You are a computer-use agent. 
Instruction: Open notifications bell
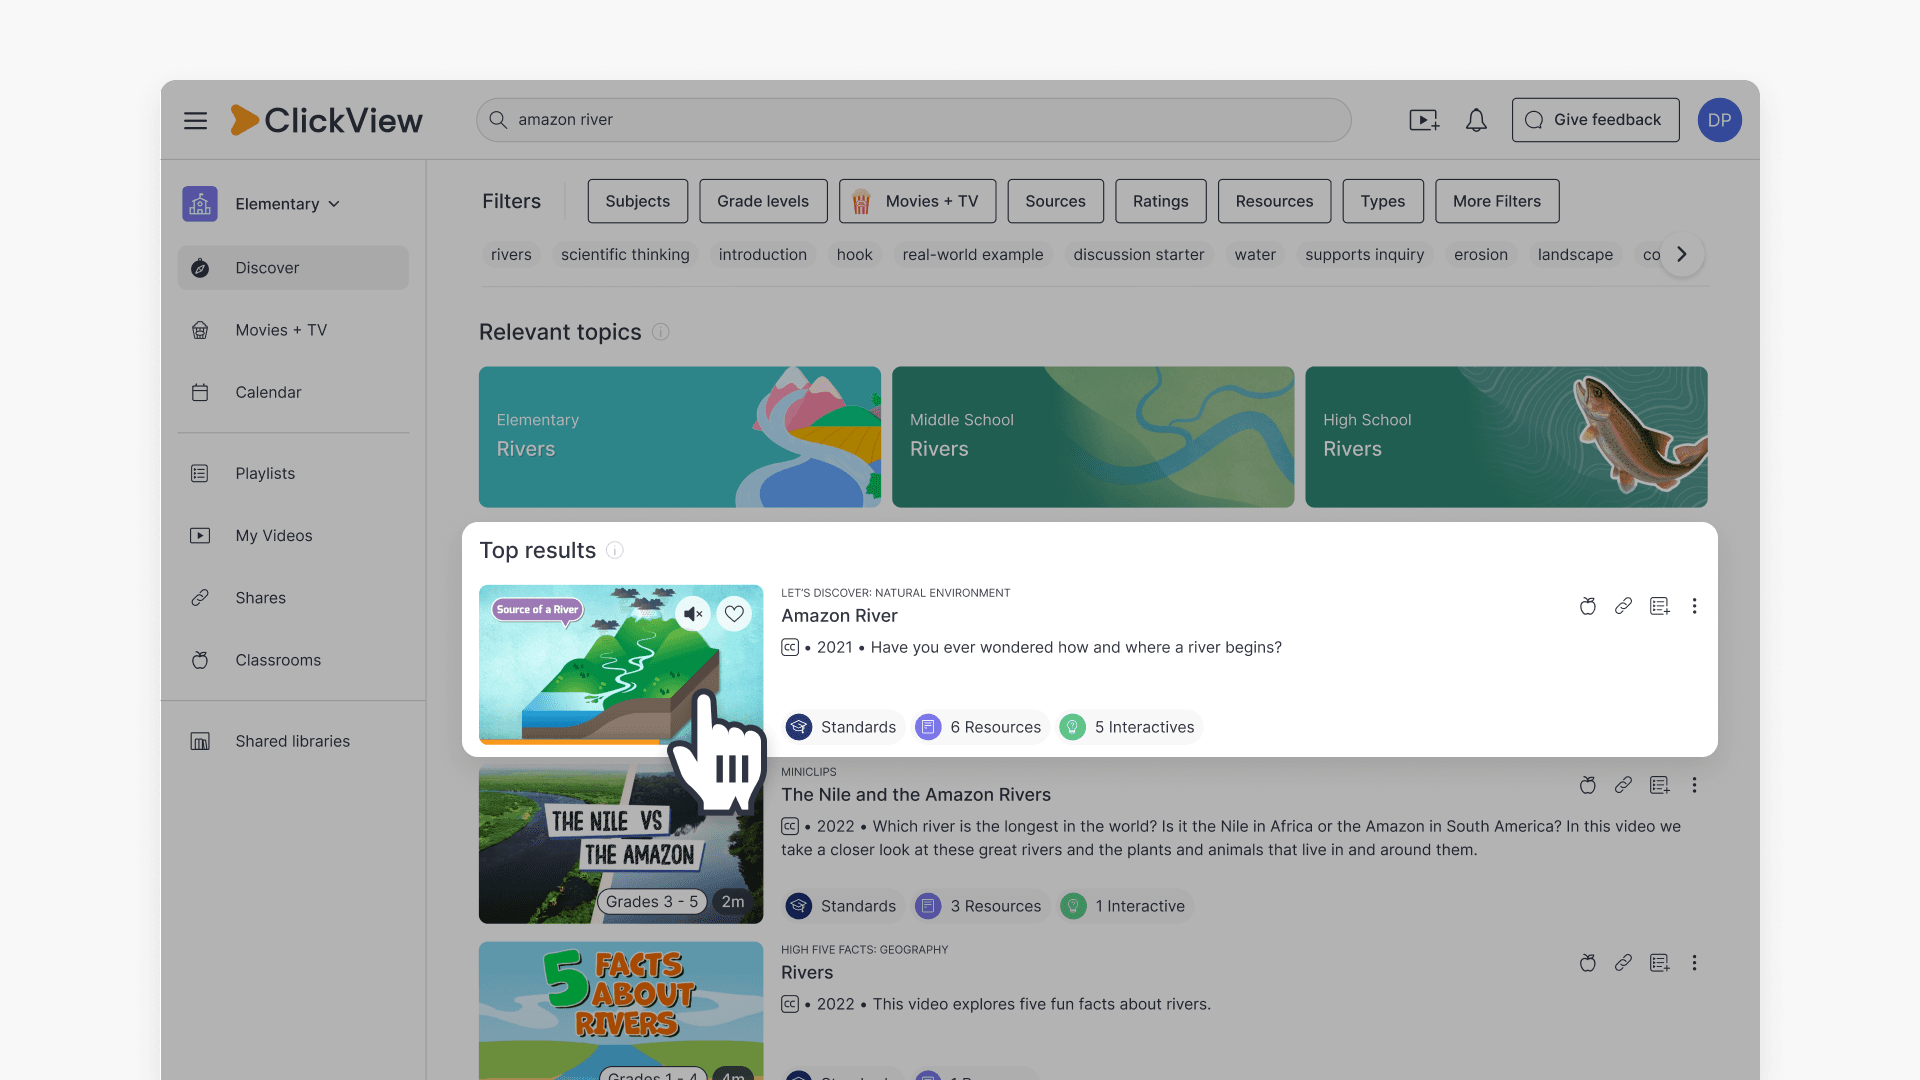point(1476,120)
